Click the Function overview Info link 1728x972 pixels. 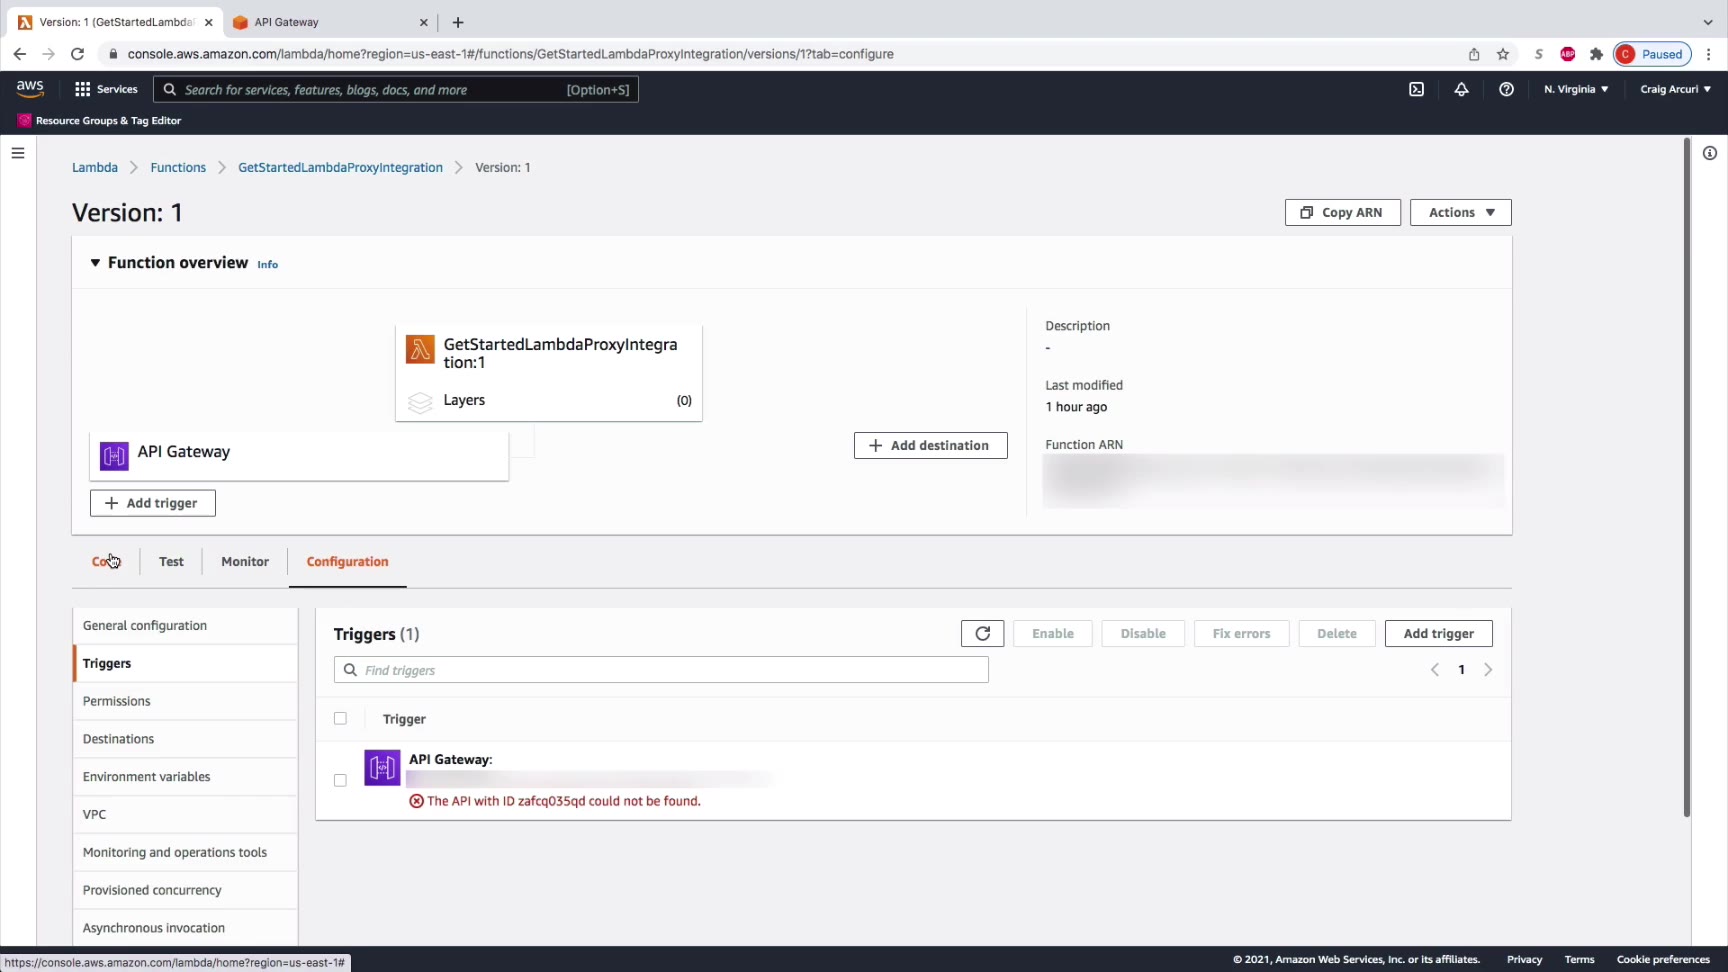tap(267, 264)
